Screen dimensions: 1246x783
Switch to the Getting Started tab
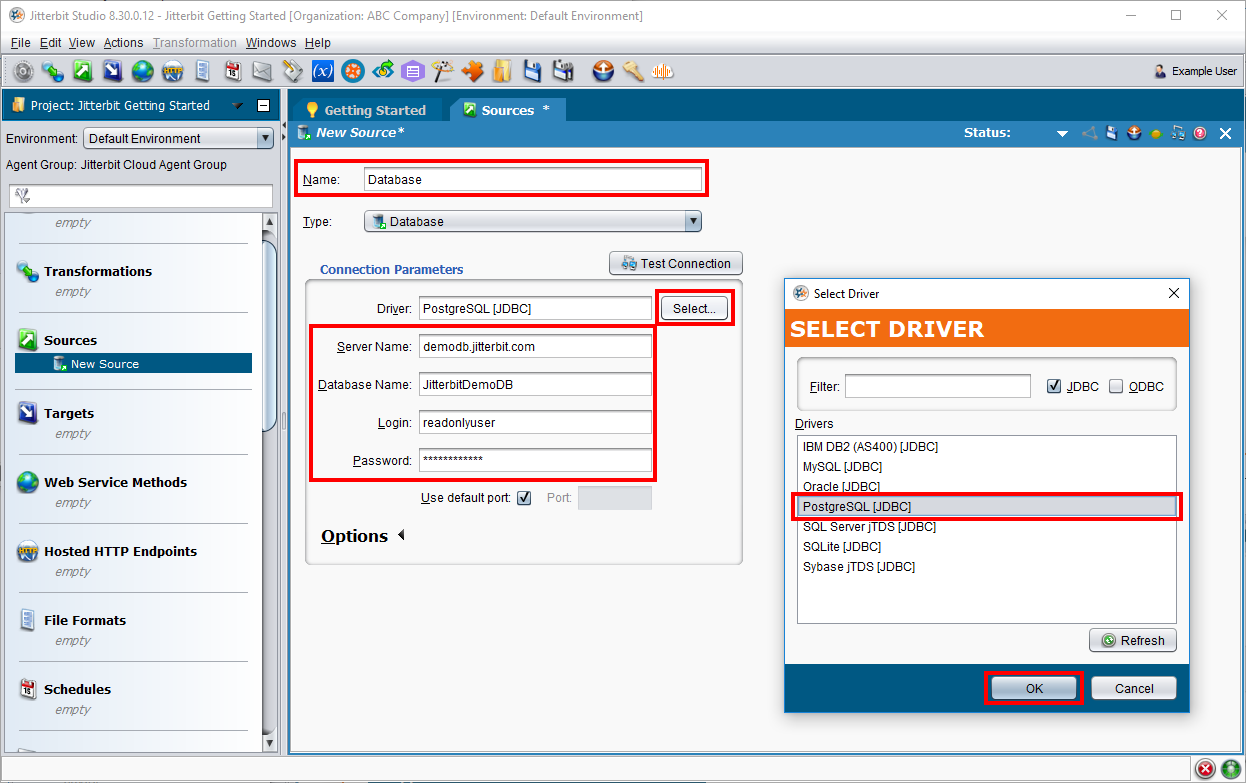point(366,110)
